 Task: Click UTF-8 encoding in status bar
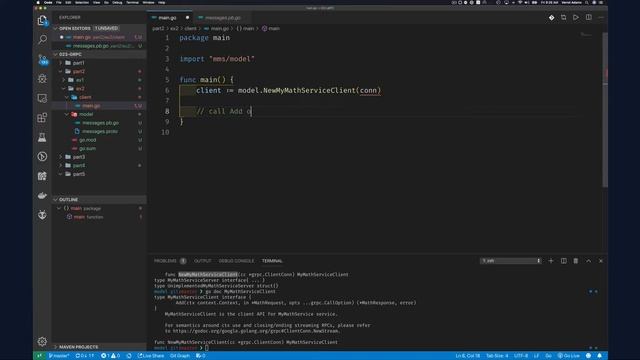(x=521, y=356)
